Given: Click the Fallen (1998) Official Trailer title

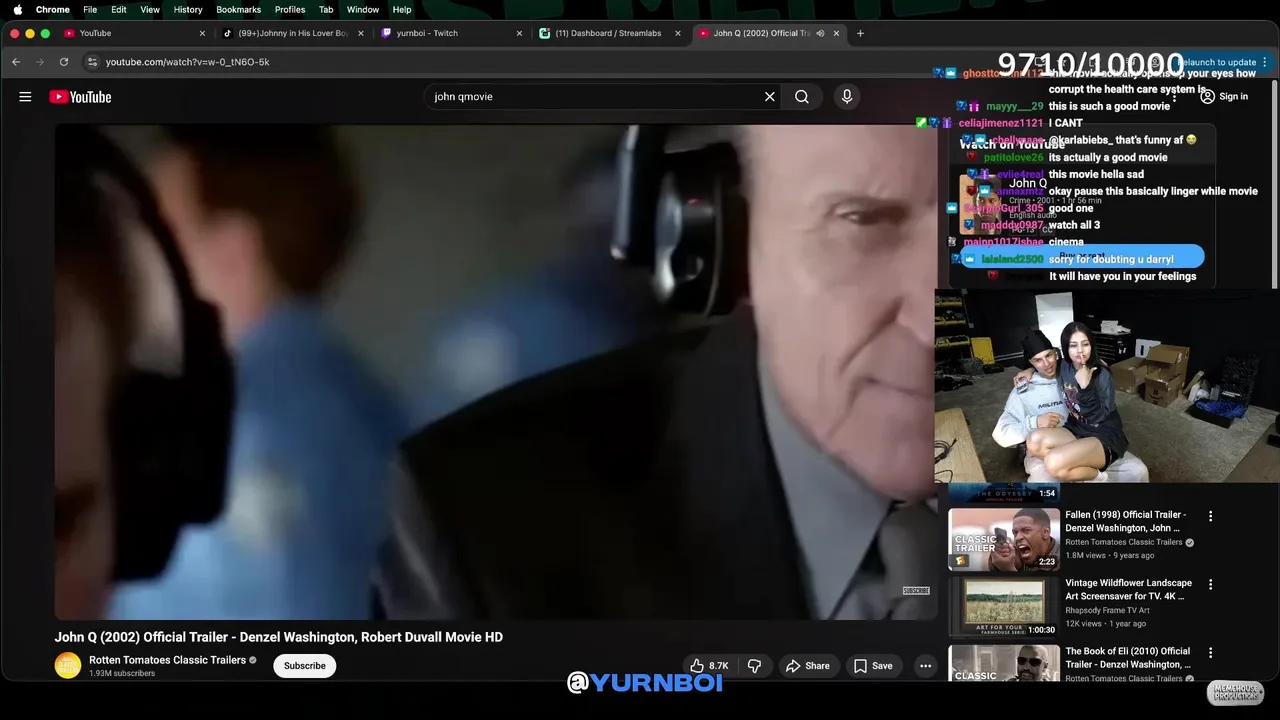Looking at the screenshot, I should pos(1126,521).
